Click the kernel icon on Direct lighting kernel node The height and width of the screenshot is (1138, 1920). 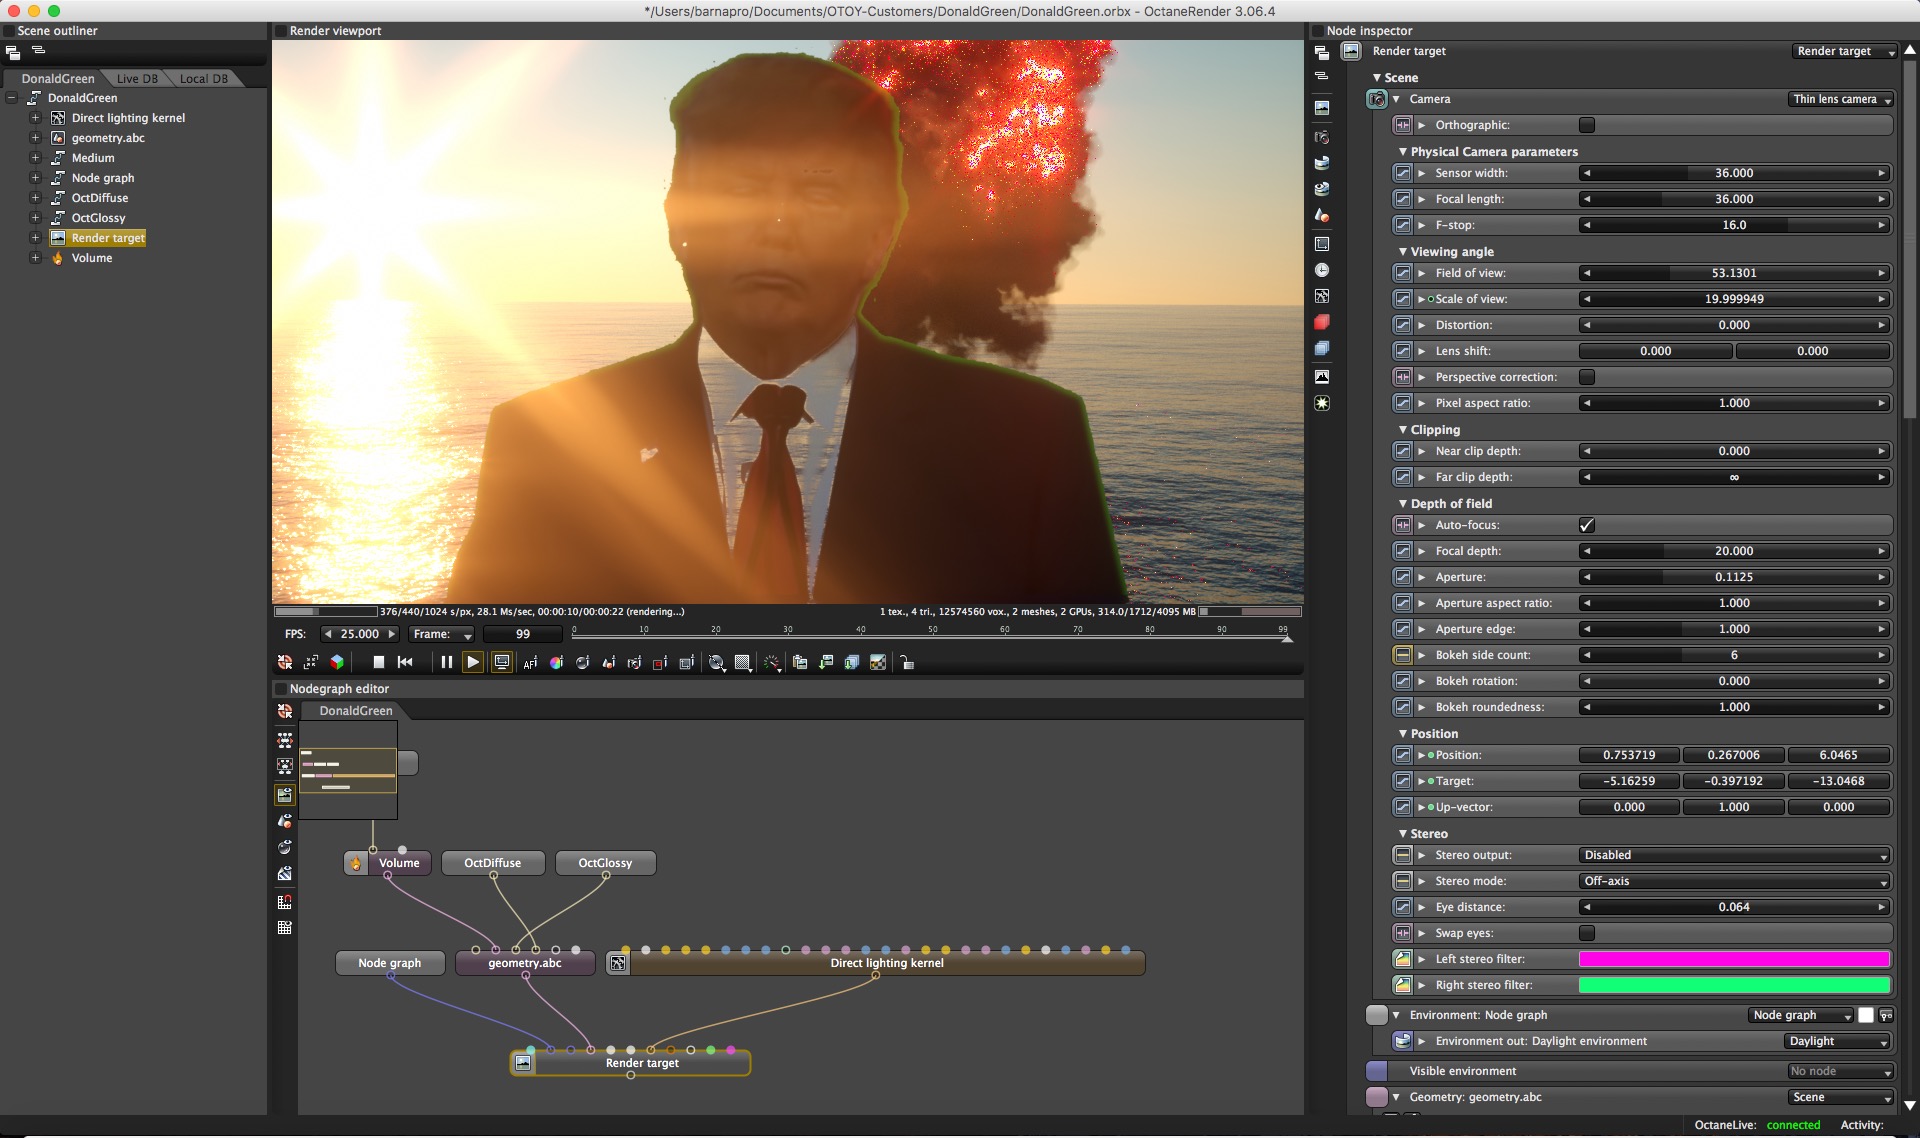pyautogui.click(x=618, y=963)
